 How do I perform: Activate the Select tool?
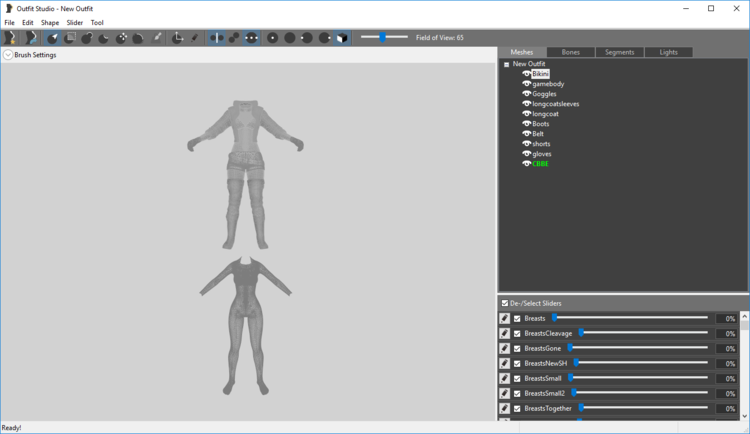[x=53, y=38]
